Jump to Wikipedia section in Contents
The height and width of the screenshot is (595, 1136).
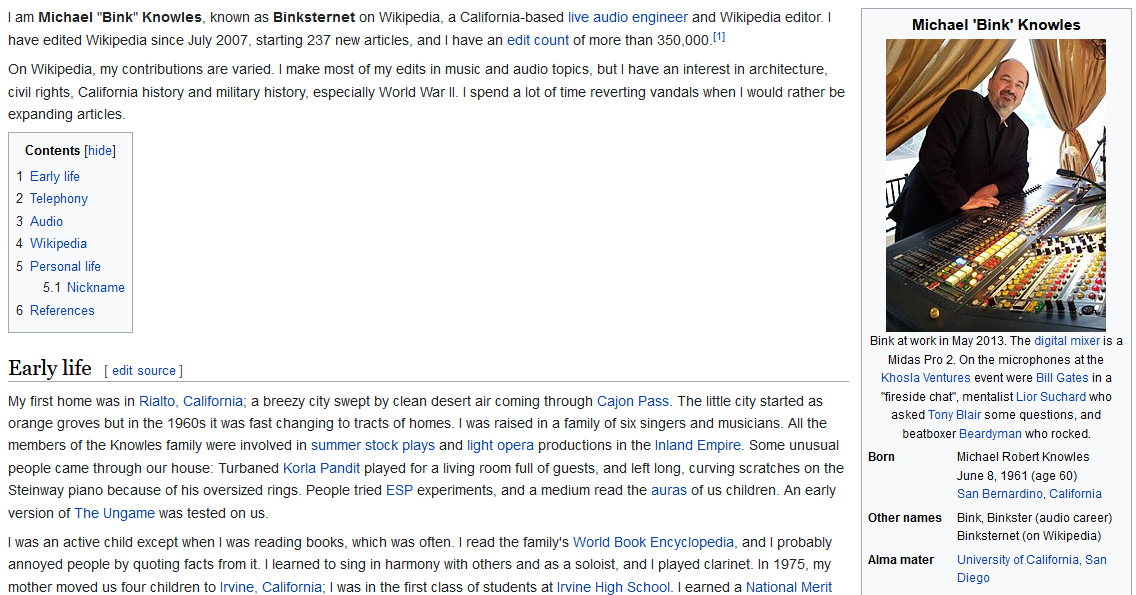(x=58, y=244)
